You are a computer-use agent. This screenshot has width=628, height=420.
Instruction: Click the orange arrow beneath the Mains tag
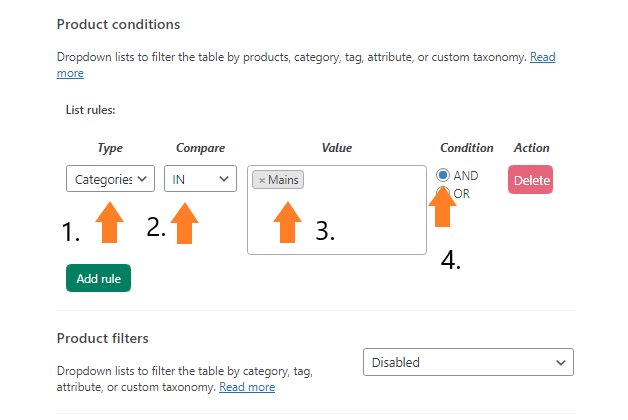click(288, 222)
